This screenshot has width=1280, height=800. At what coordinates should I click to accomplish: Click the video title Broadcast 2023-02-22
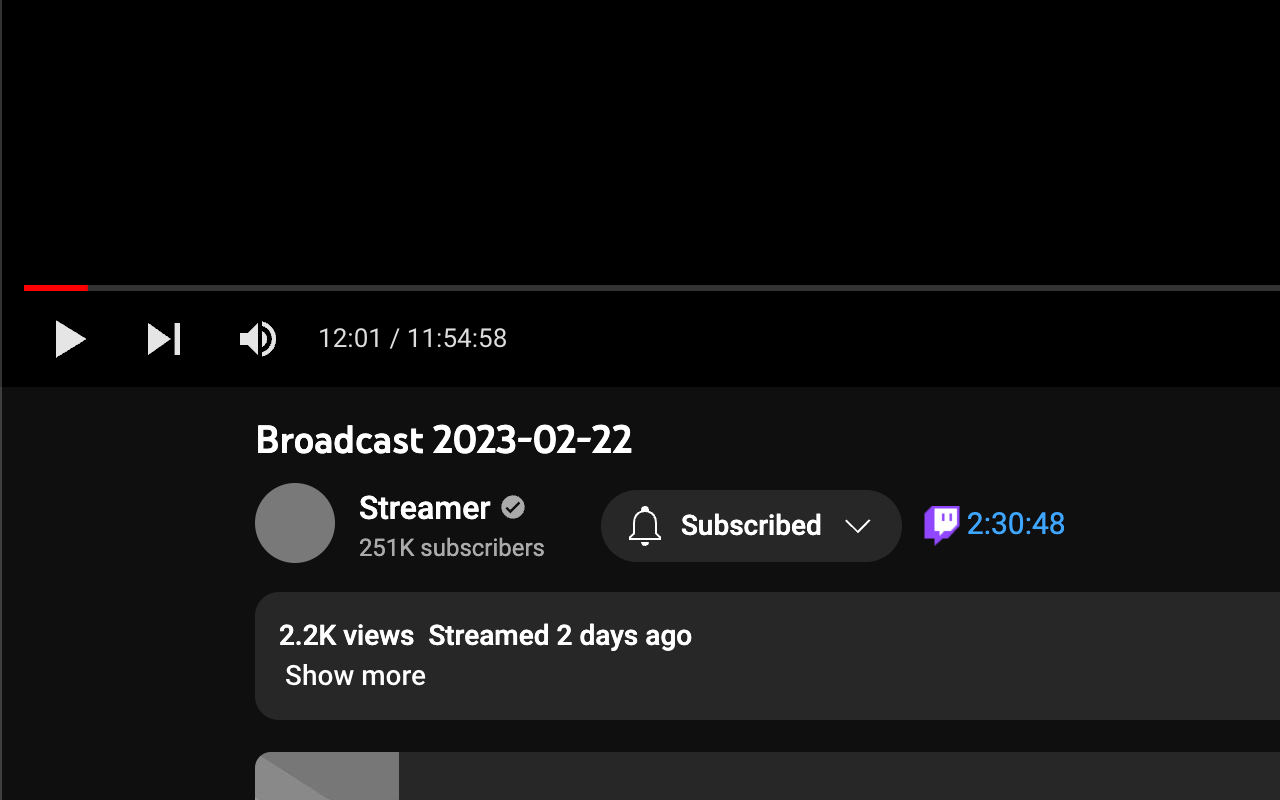click(x=444, y=440)
